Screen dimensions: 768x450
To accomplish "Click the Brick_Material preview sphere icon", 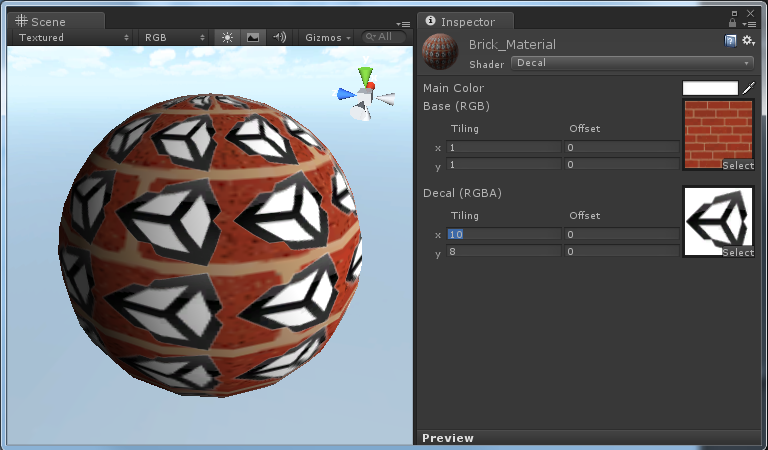I will [440, 51].
